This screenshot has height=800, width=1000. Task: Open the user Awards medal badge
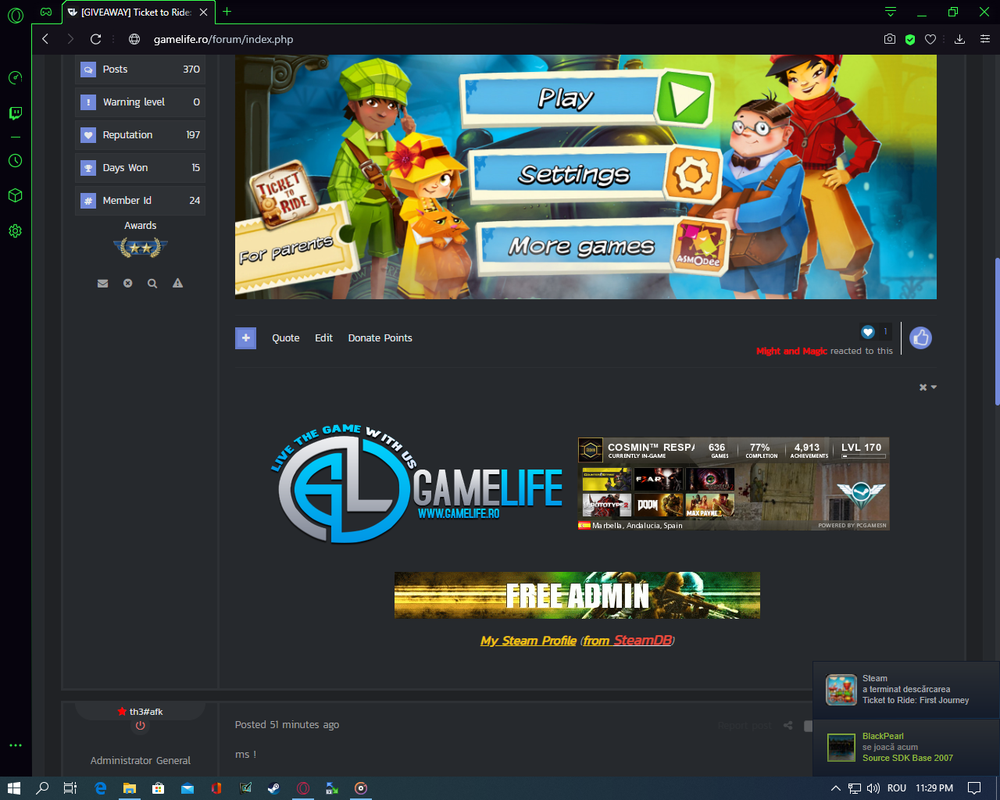140,247
